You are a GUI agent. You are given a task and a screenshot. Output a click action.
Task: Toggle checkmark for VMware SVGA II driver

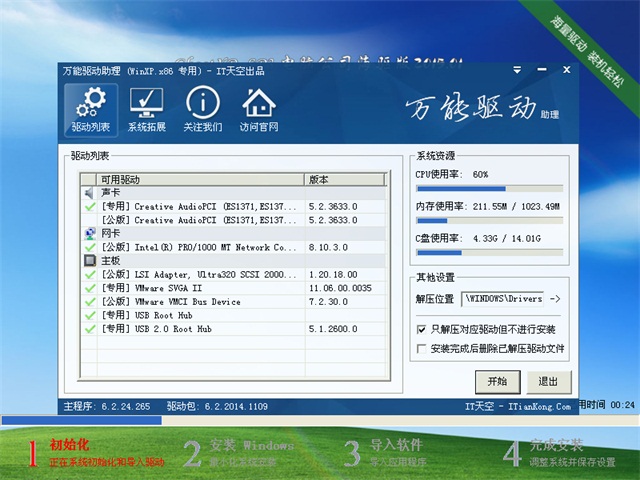90,287
